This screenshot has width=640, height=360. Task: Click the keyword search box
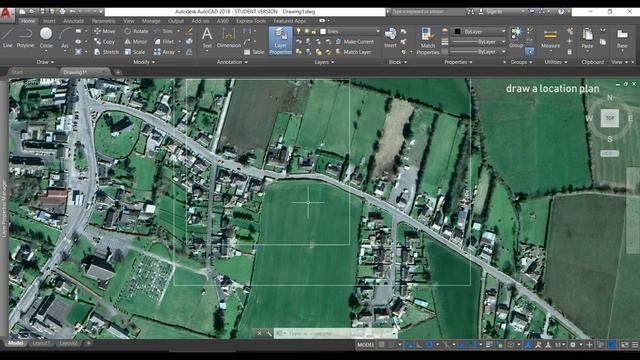point(427,12)
